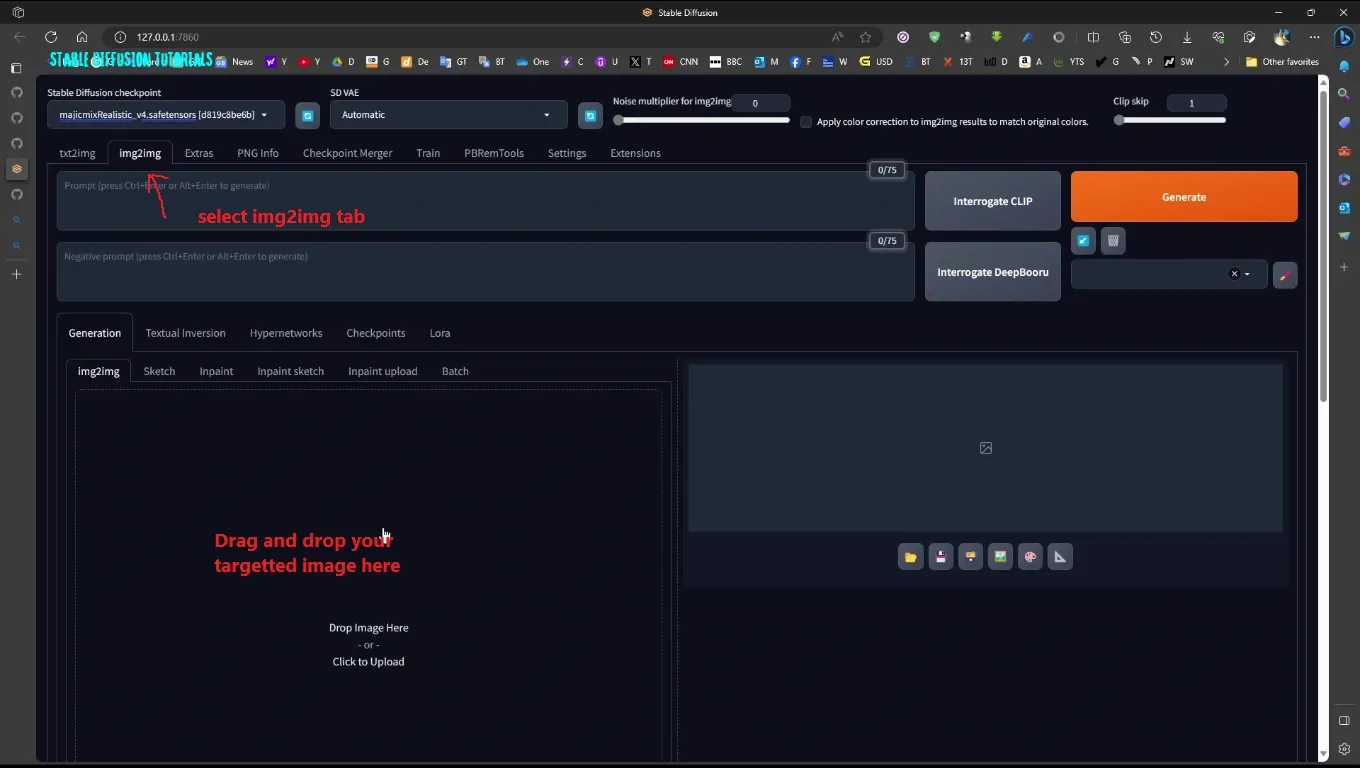Click the Noise multiplier number field
The width and height of the screenshot is (1360, 768).
point(761,103)
